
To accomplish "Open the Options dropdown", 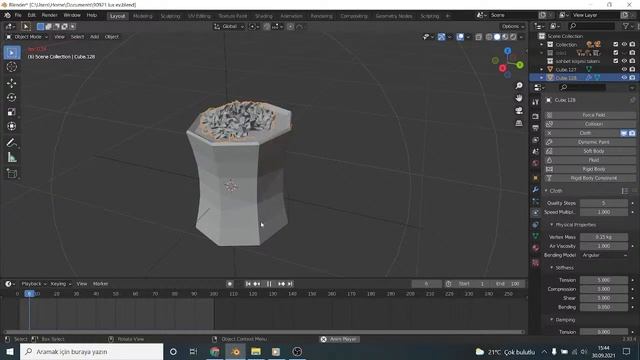I will tap(513, 27).
